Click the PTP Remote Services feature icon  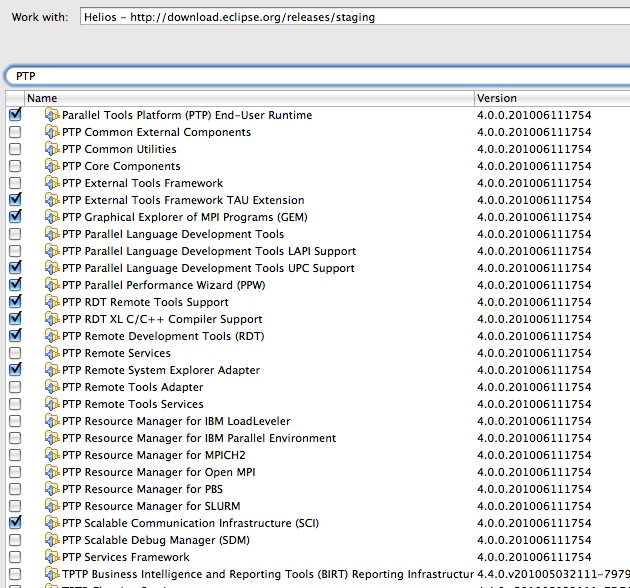point(52,353)
